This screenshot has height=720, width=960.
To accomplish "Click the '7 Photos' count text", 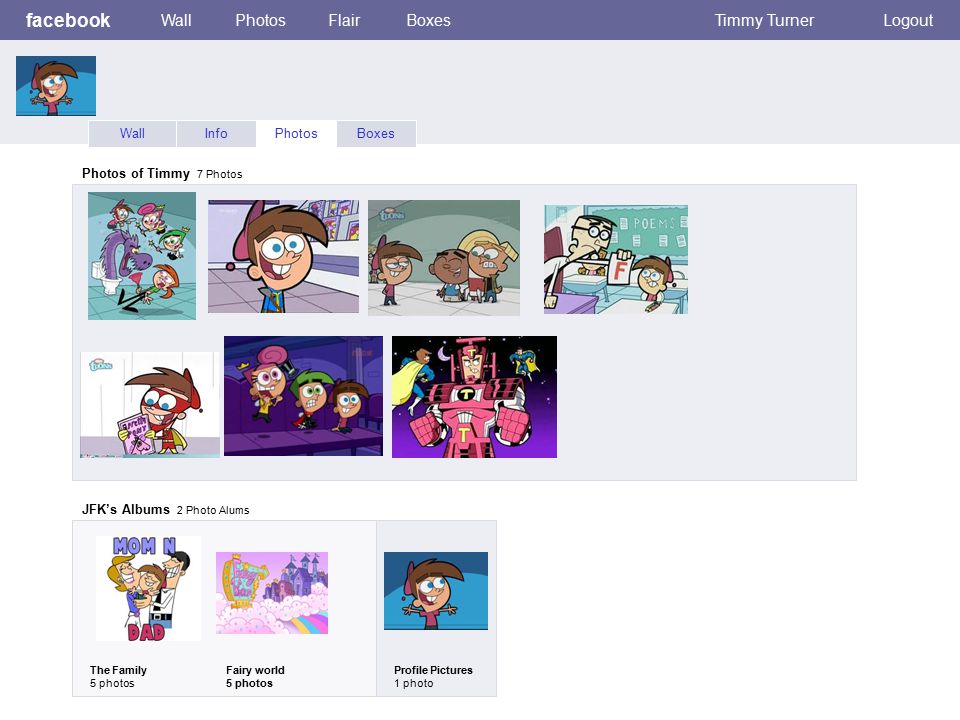I will pos(220,174).
